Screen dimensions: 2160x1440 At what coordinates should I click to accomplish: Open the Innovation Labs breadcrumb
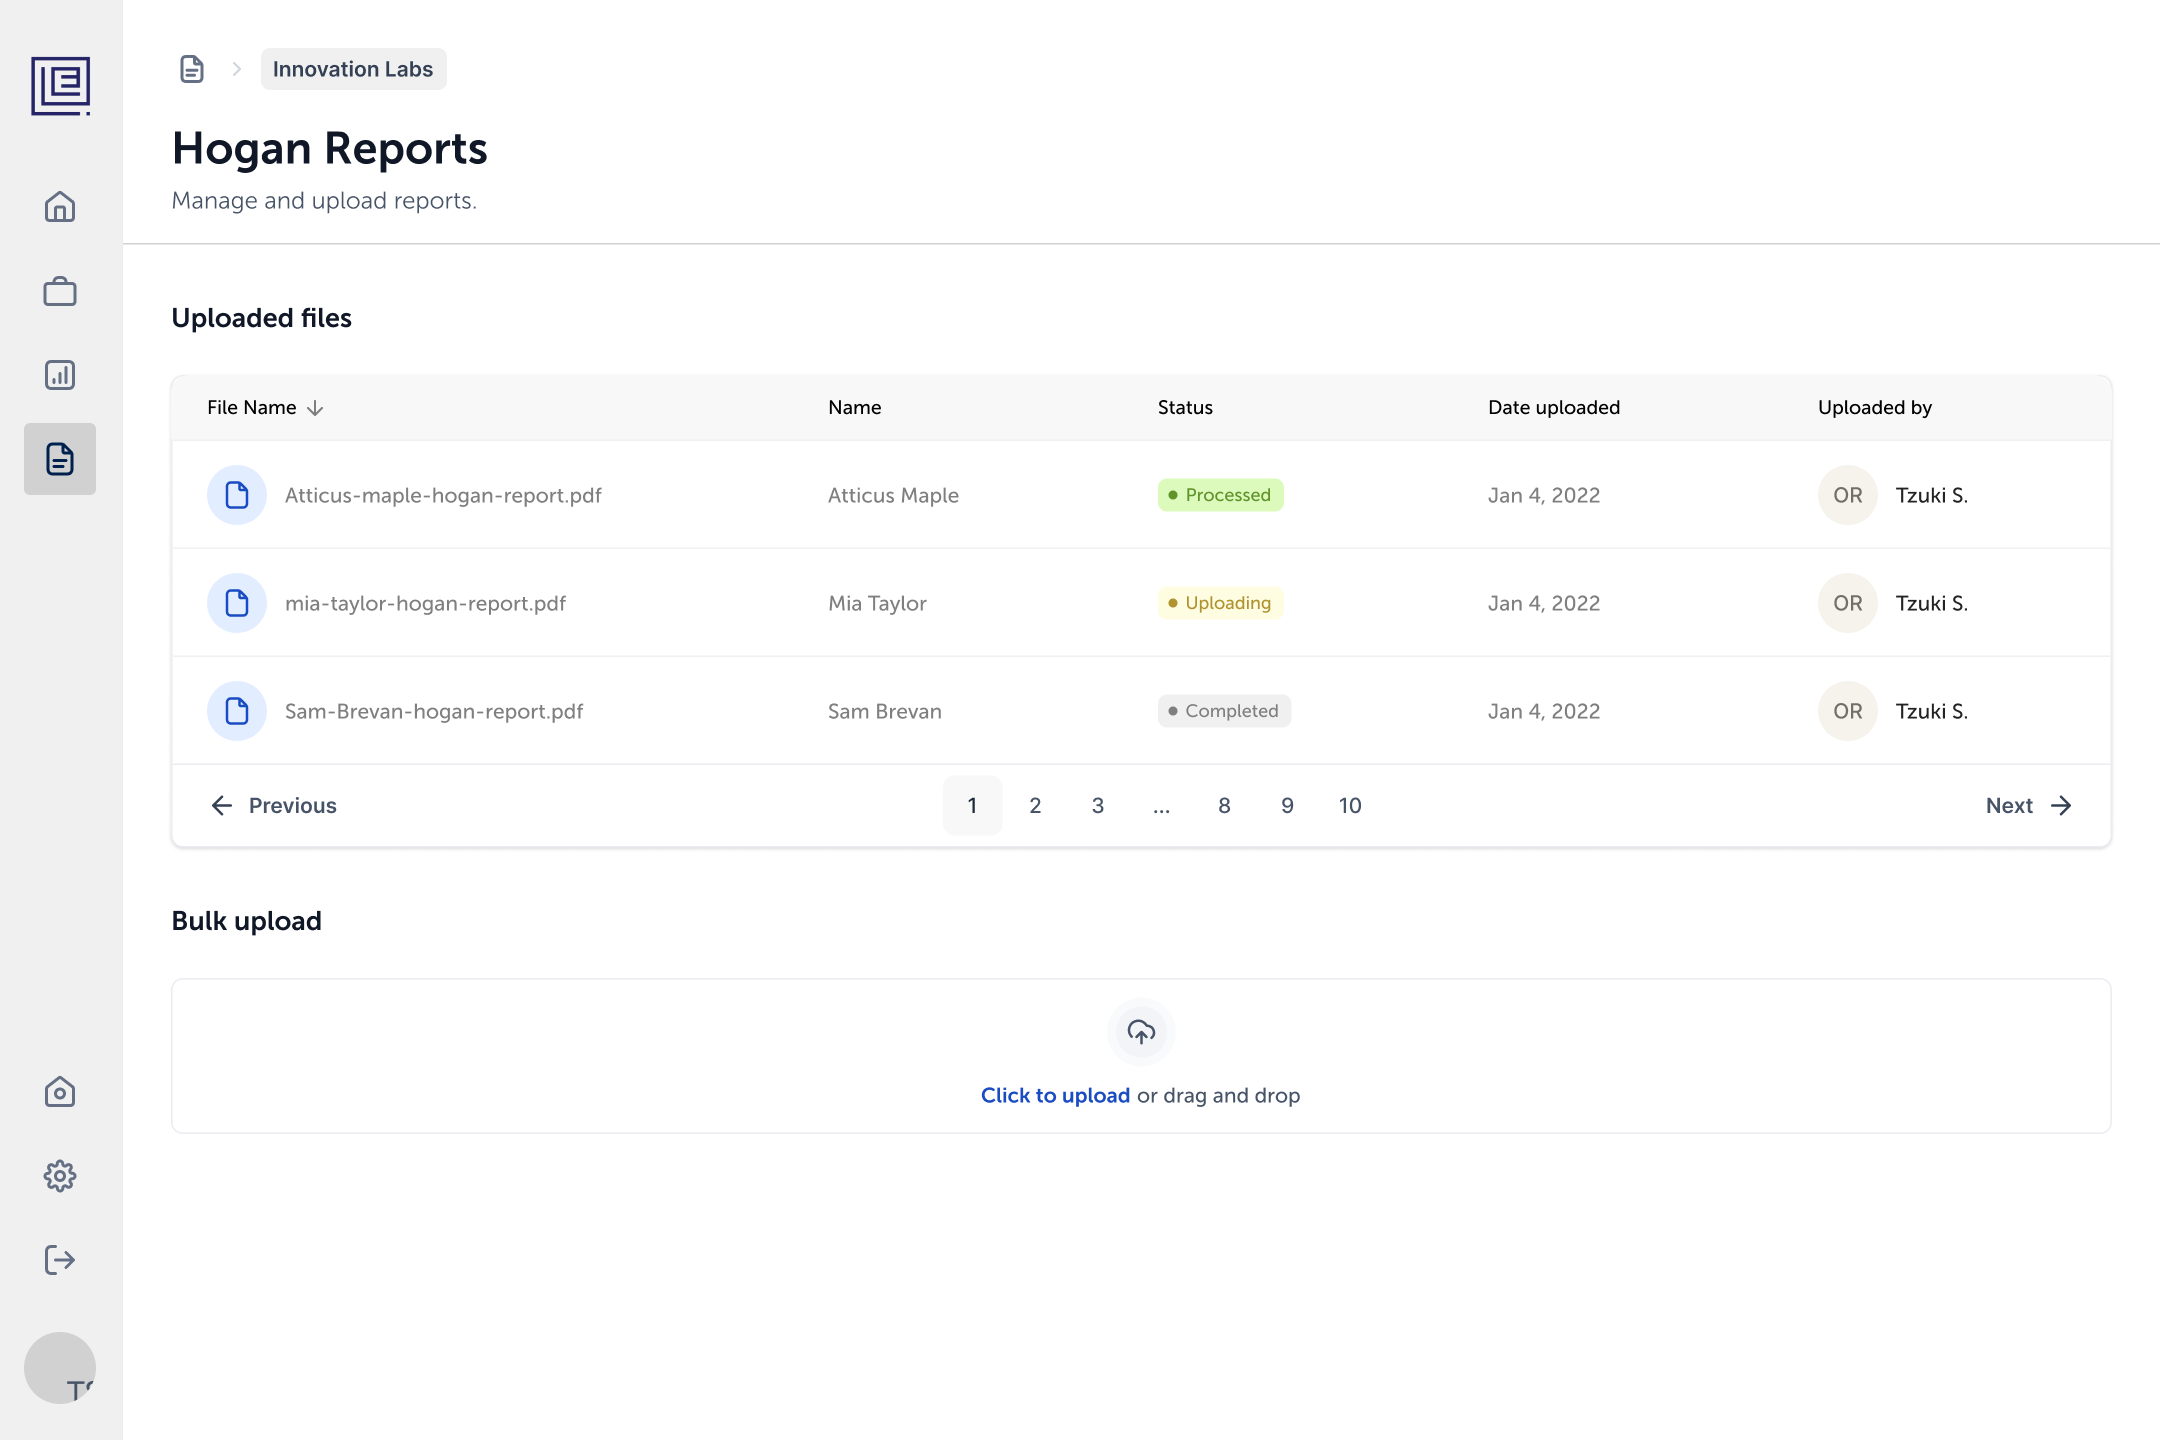click(353, 69)
